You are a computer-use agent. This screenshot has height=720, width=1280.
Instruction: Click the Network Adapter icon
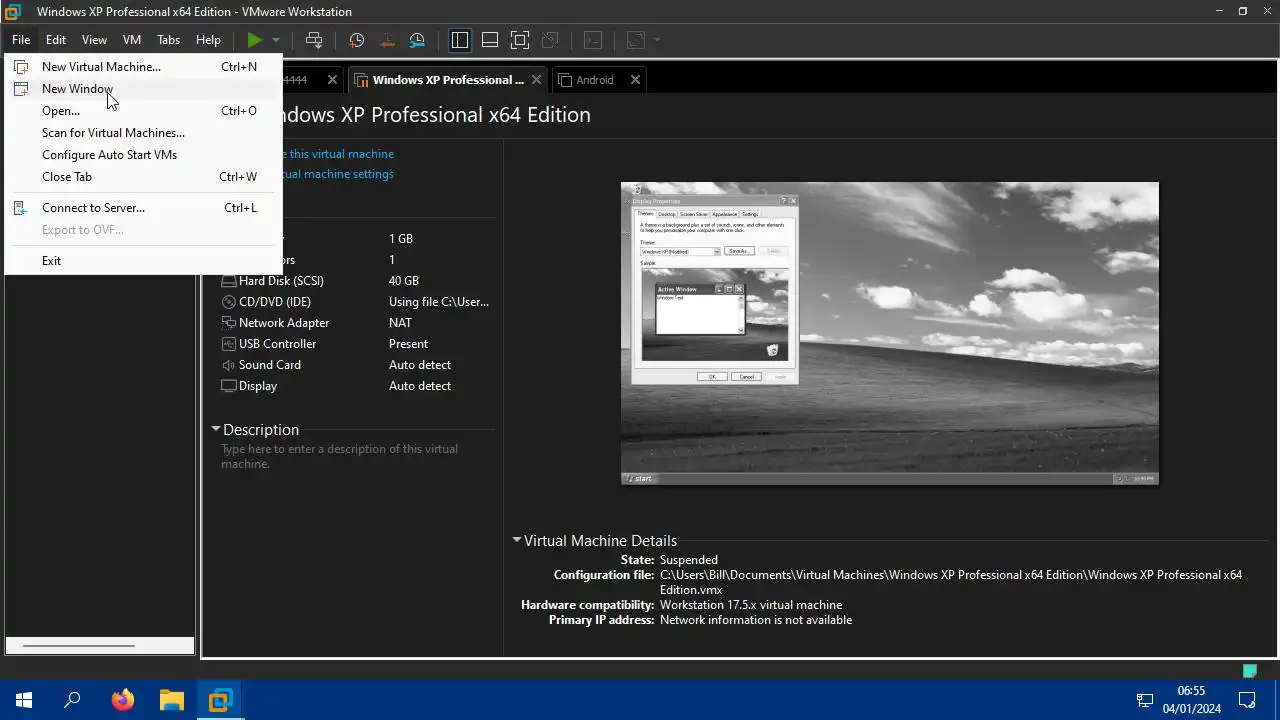pos(228,323)
